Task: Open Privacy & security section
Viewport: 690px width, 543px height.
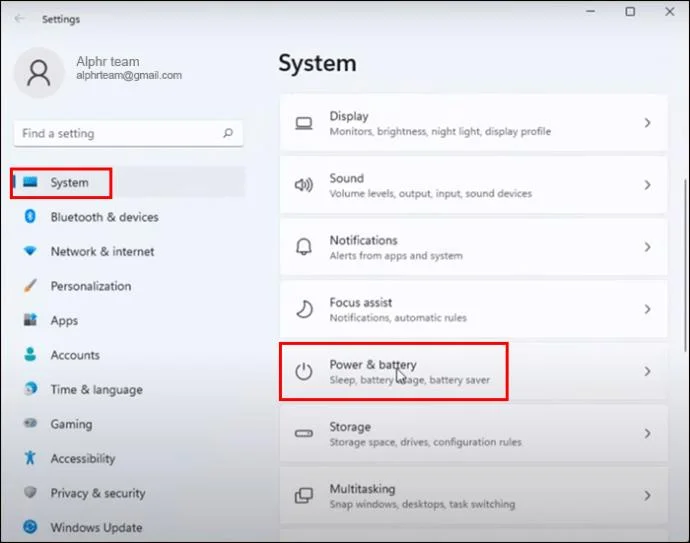Action: click(x=128, y=493)
